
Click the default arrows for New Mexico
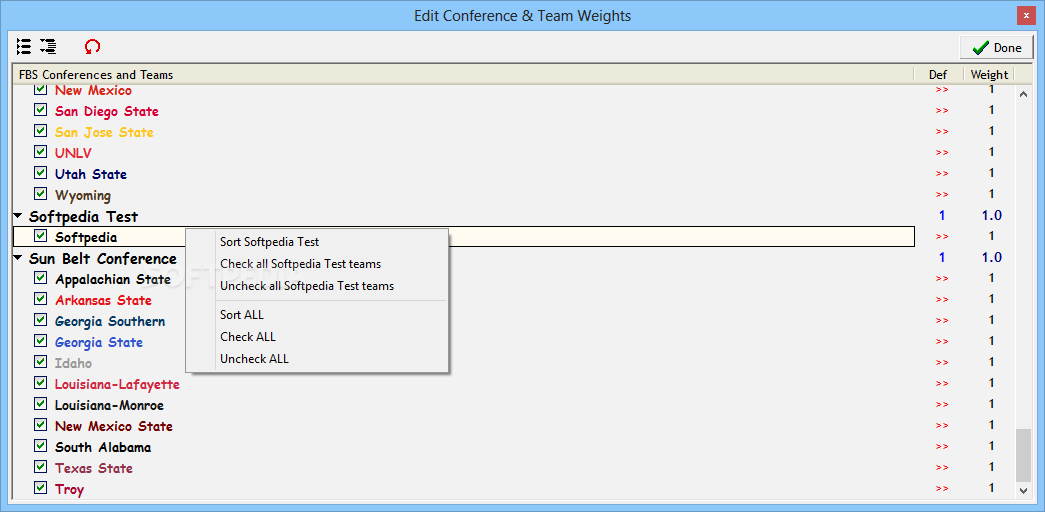coord(942,89)
